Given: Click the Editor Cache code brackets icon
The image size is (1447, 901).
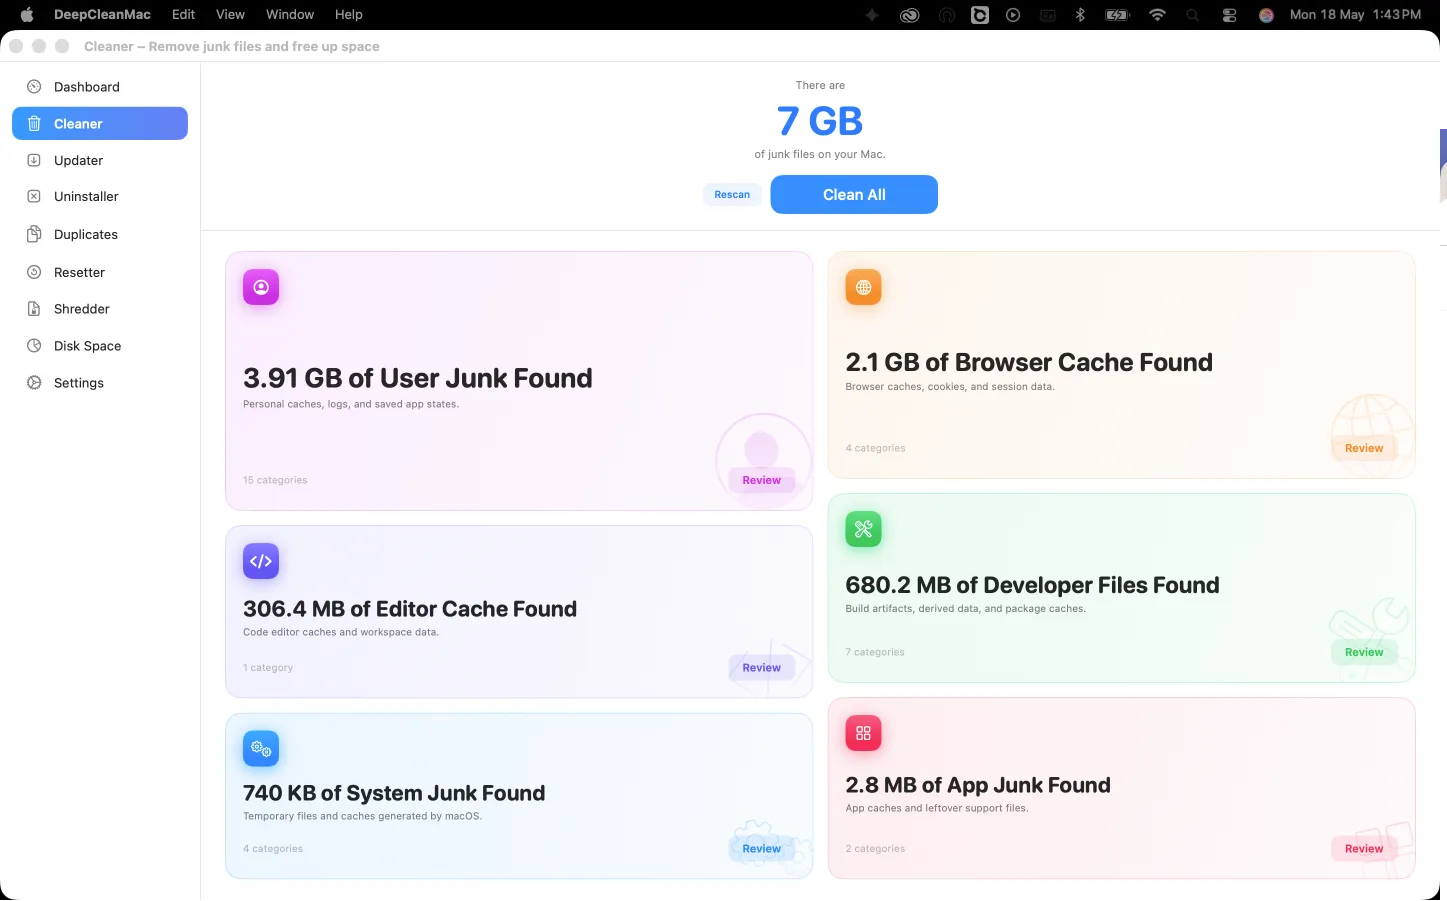Looking at the screenshot, I should point(261,561).
